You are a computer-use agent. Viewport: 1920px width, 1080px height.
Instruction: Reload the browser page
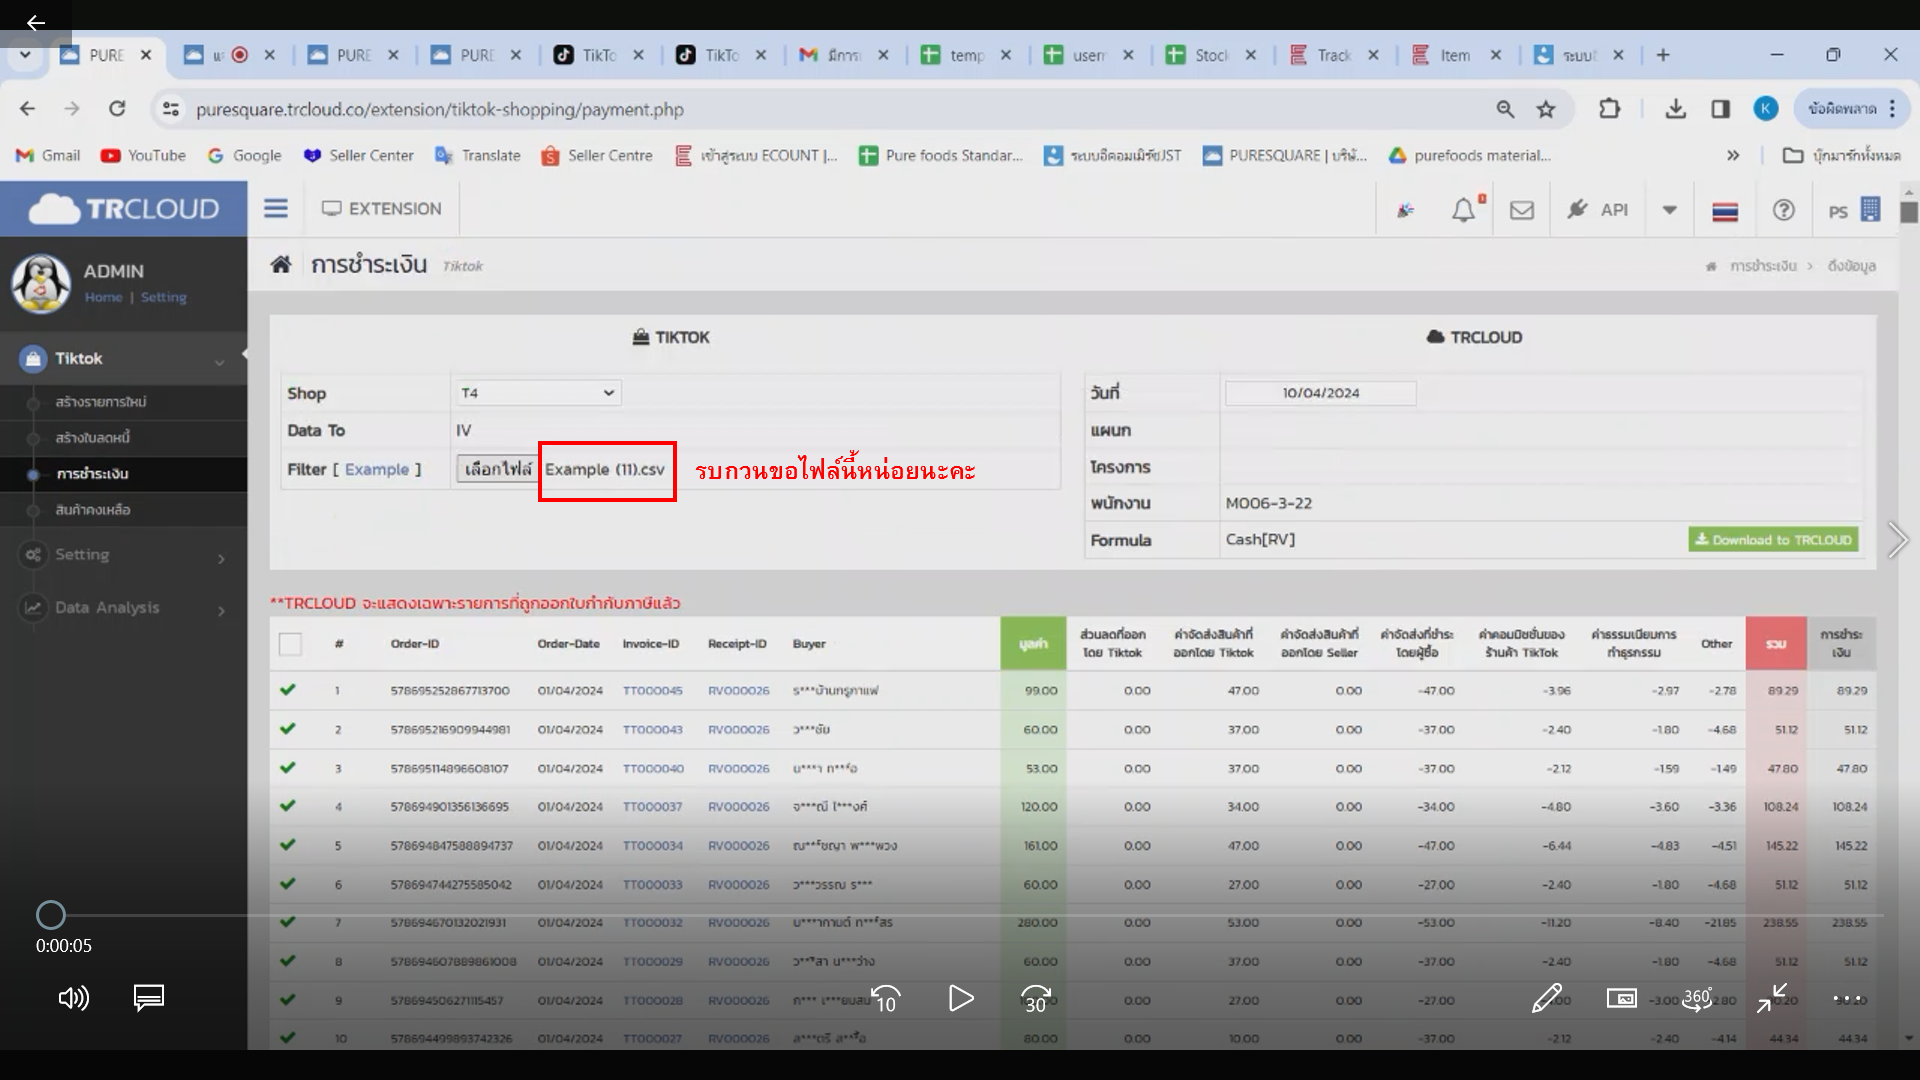(117, 109)
